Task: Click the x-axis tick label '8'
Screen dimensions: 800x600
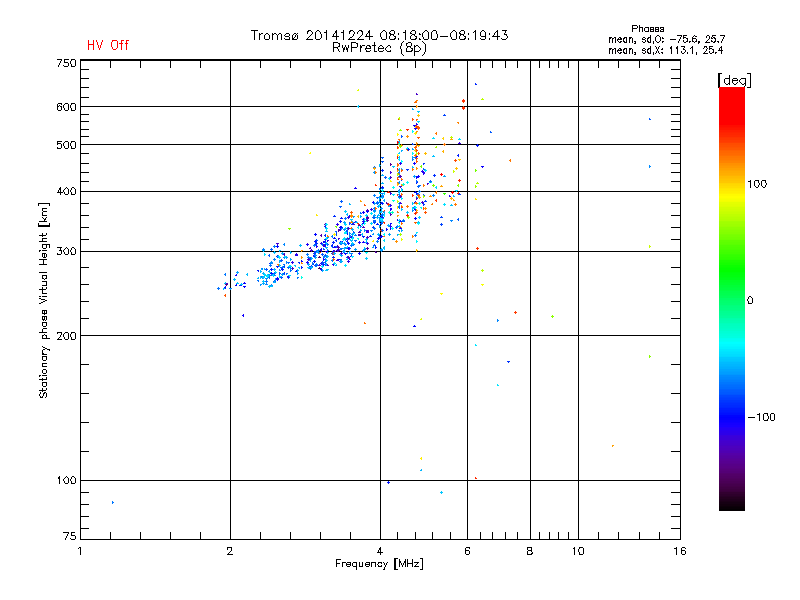Action: 530,551
